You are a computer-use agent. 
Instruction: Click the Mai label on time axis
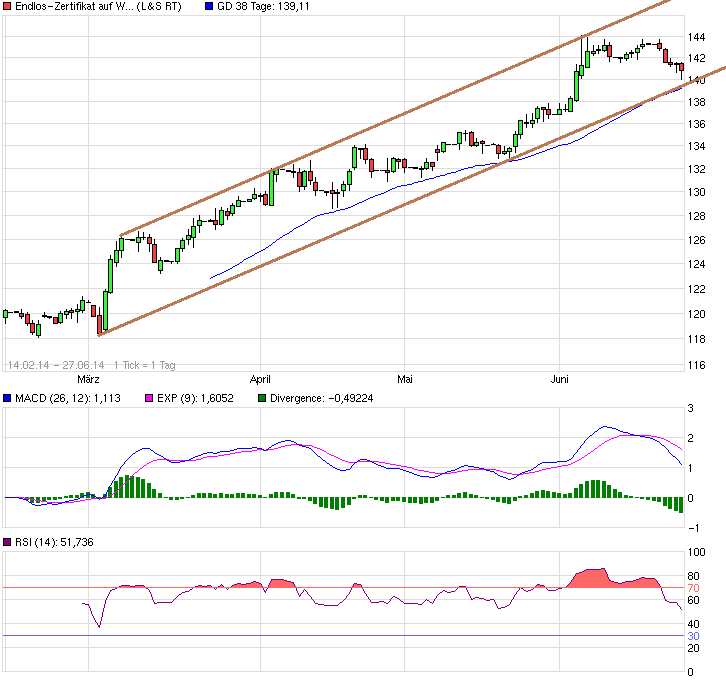click(x=405, y=380)
